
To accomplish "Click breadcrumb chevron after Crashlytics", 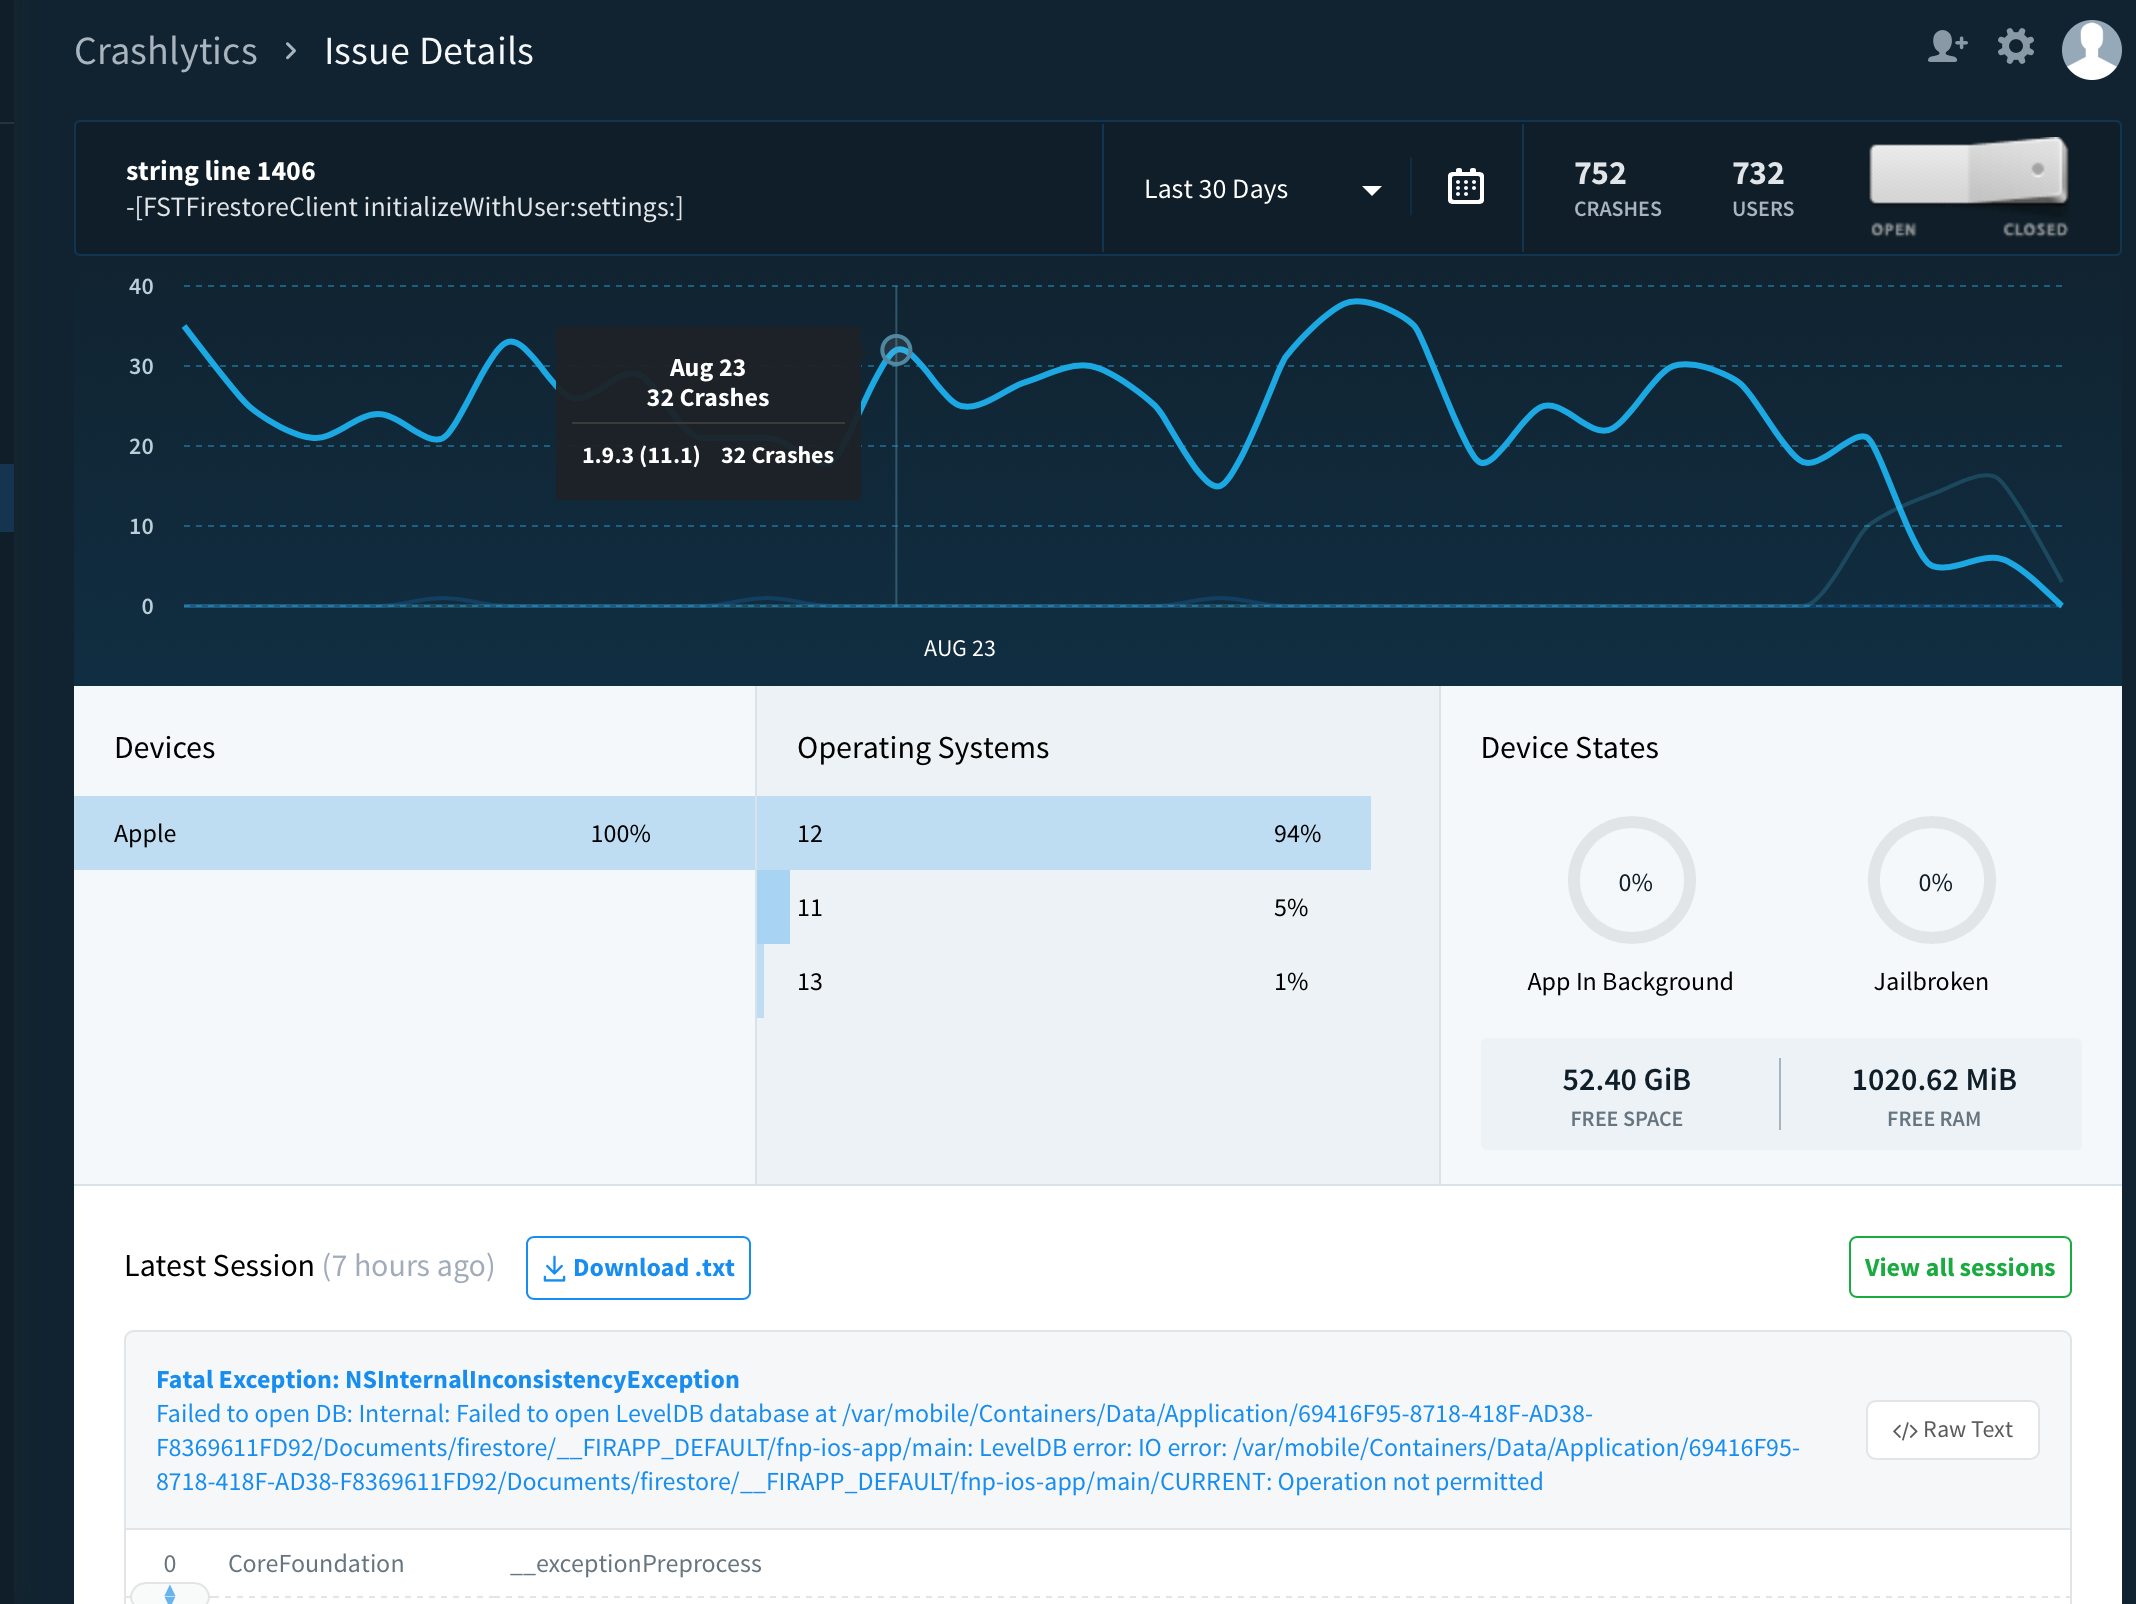I will pos(291,51).
